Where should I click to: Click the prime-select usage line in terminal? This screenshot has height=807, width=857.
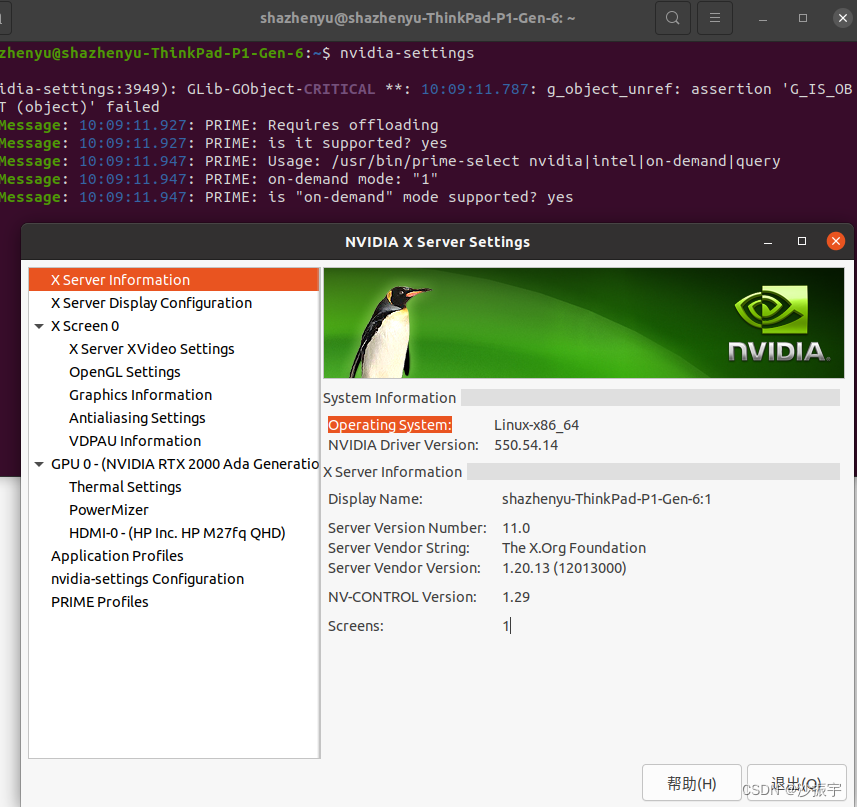[x=390, y=161]
